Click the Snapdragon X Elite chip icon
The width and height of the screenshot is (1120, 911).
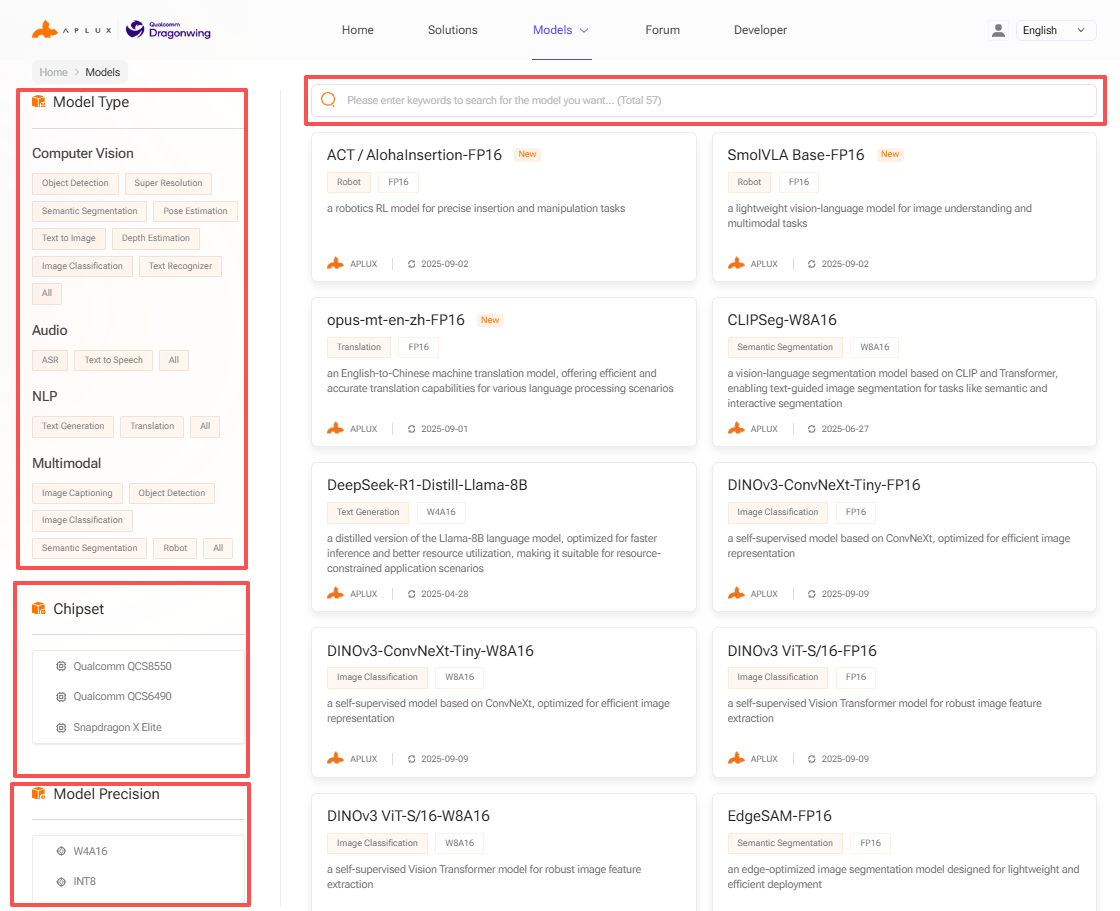pos(61,727)
